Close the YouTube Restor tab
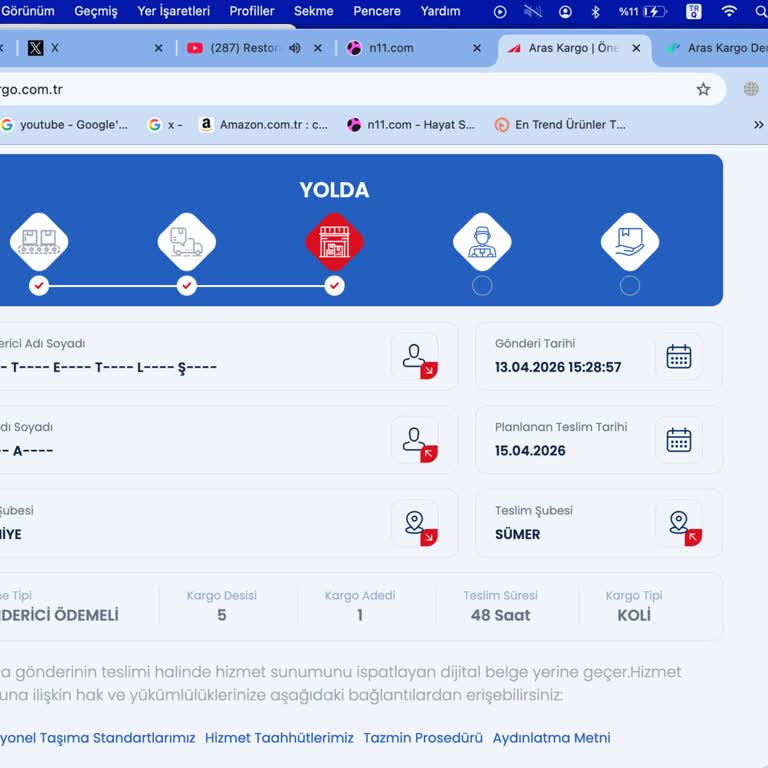This screenshot has height=768, width=768. pos(318,48)
